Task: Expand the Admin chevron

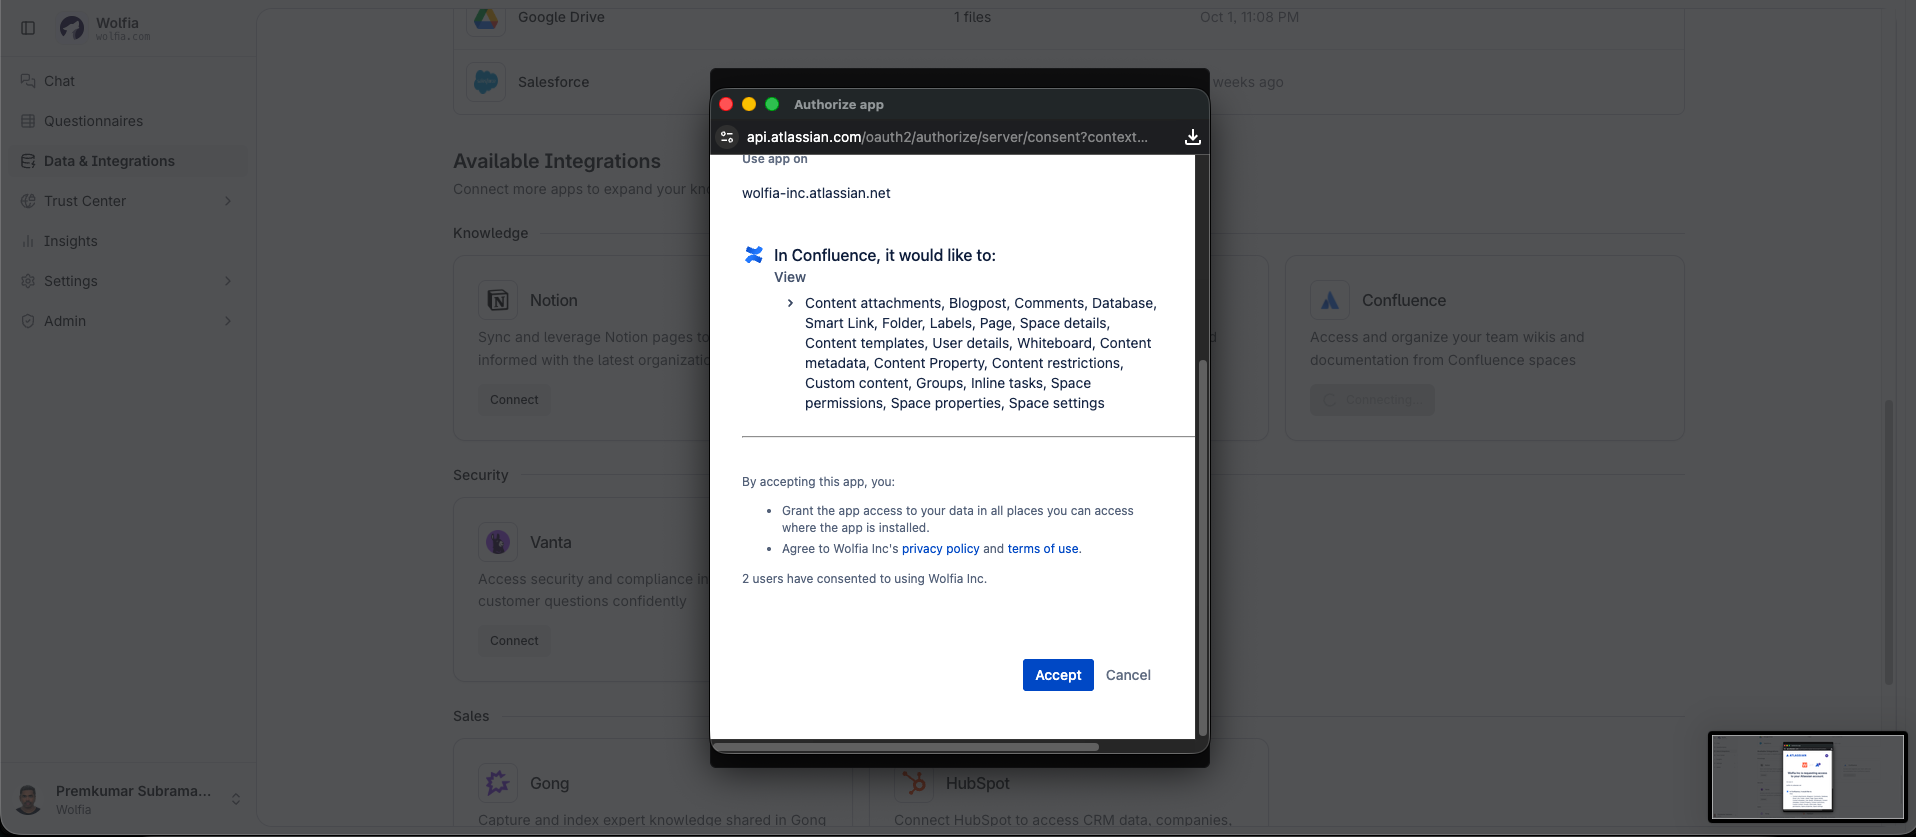Action: [228, 321]
